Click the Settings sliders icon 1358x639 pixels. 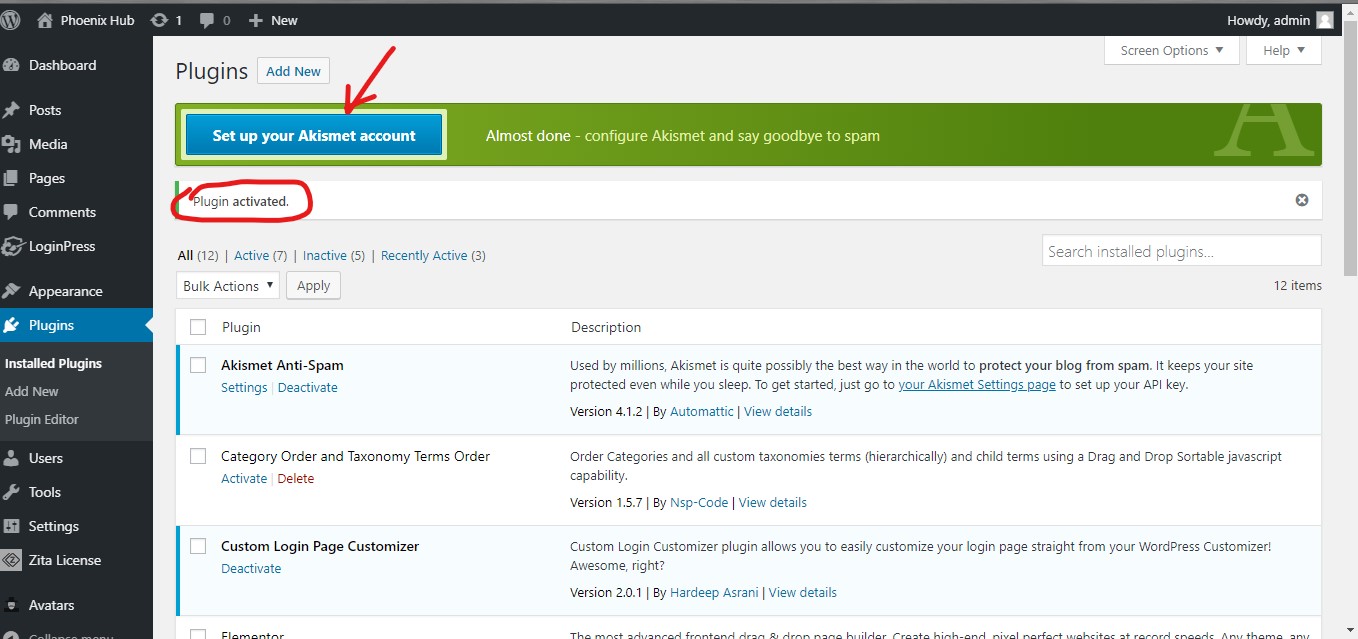(x=12, y=526)
